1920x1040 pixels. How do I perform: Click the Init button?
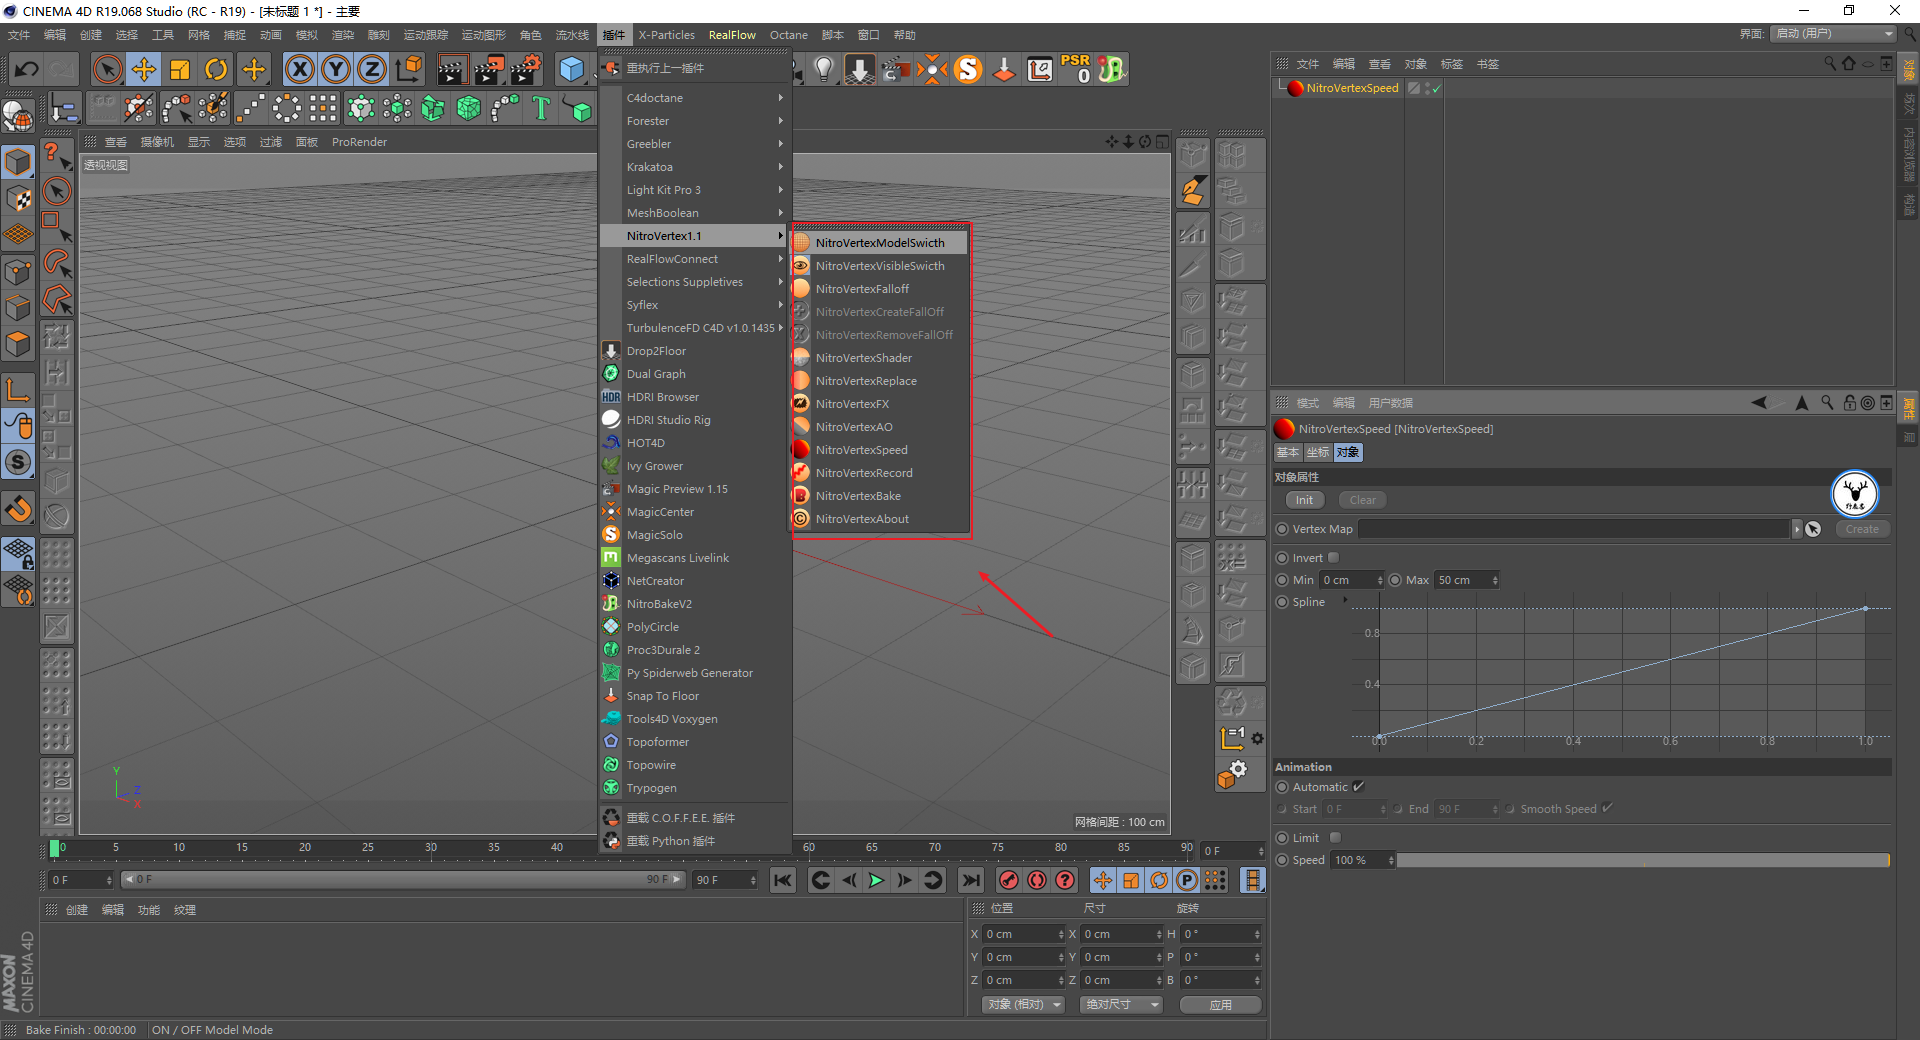[1304, 500]
